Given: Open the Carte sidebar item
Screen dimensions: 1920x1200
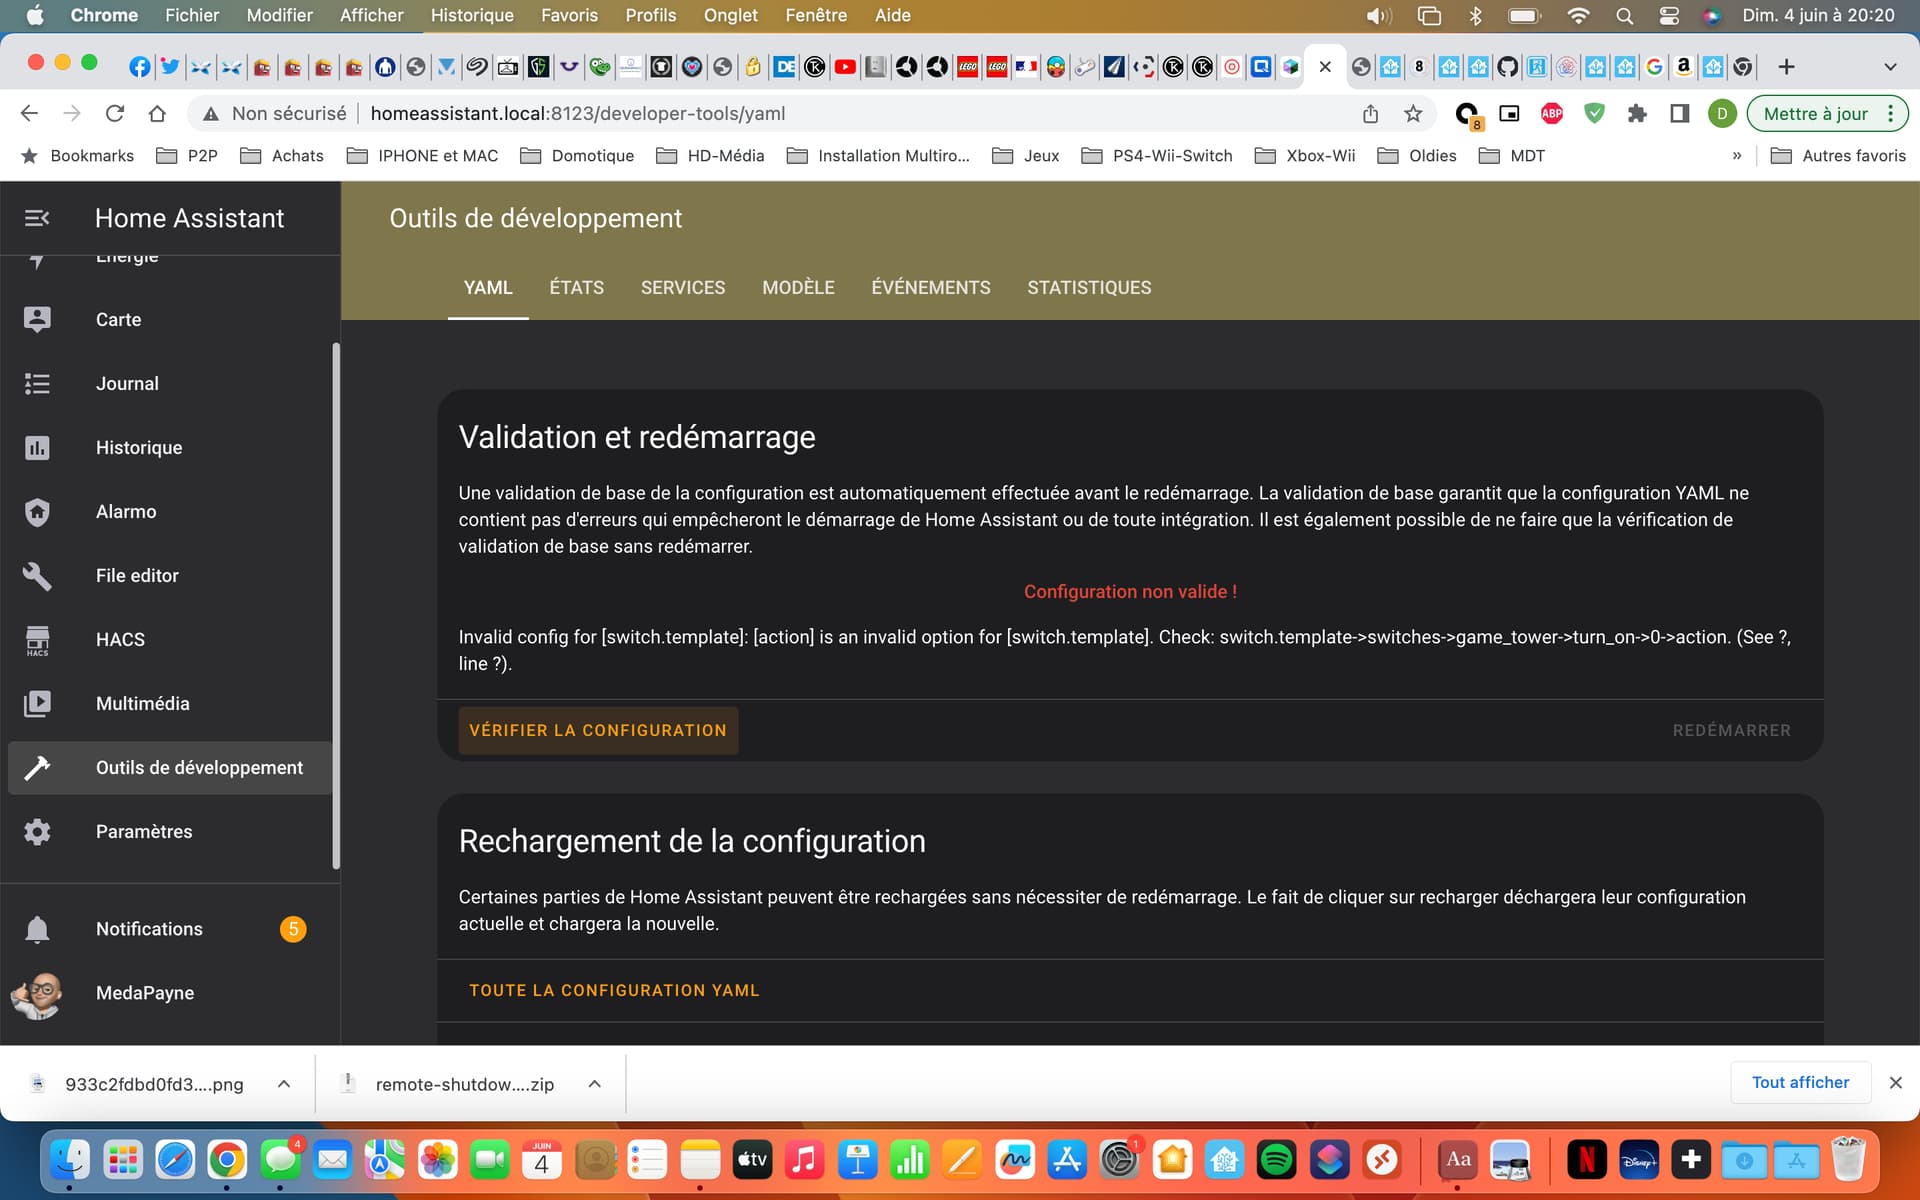Looking at the screenshot, I should (x=170, y=319).
